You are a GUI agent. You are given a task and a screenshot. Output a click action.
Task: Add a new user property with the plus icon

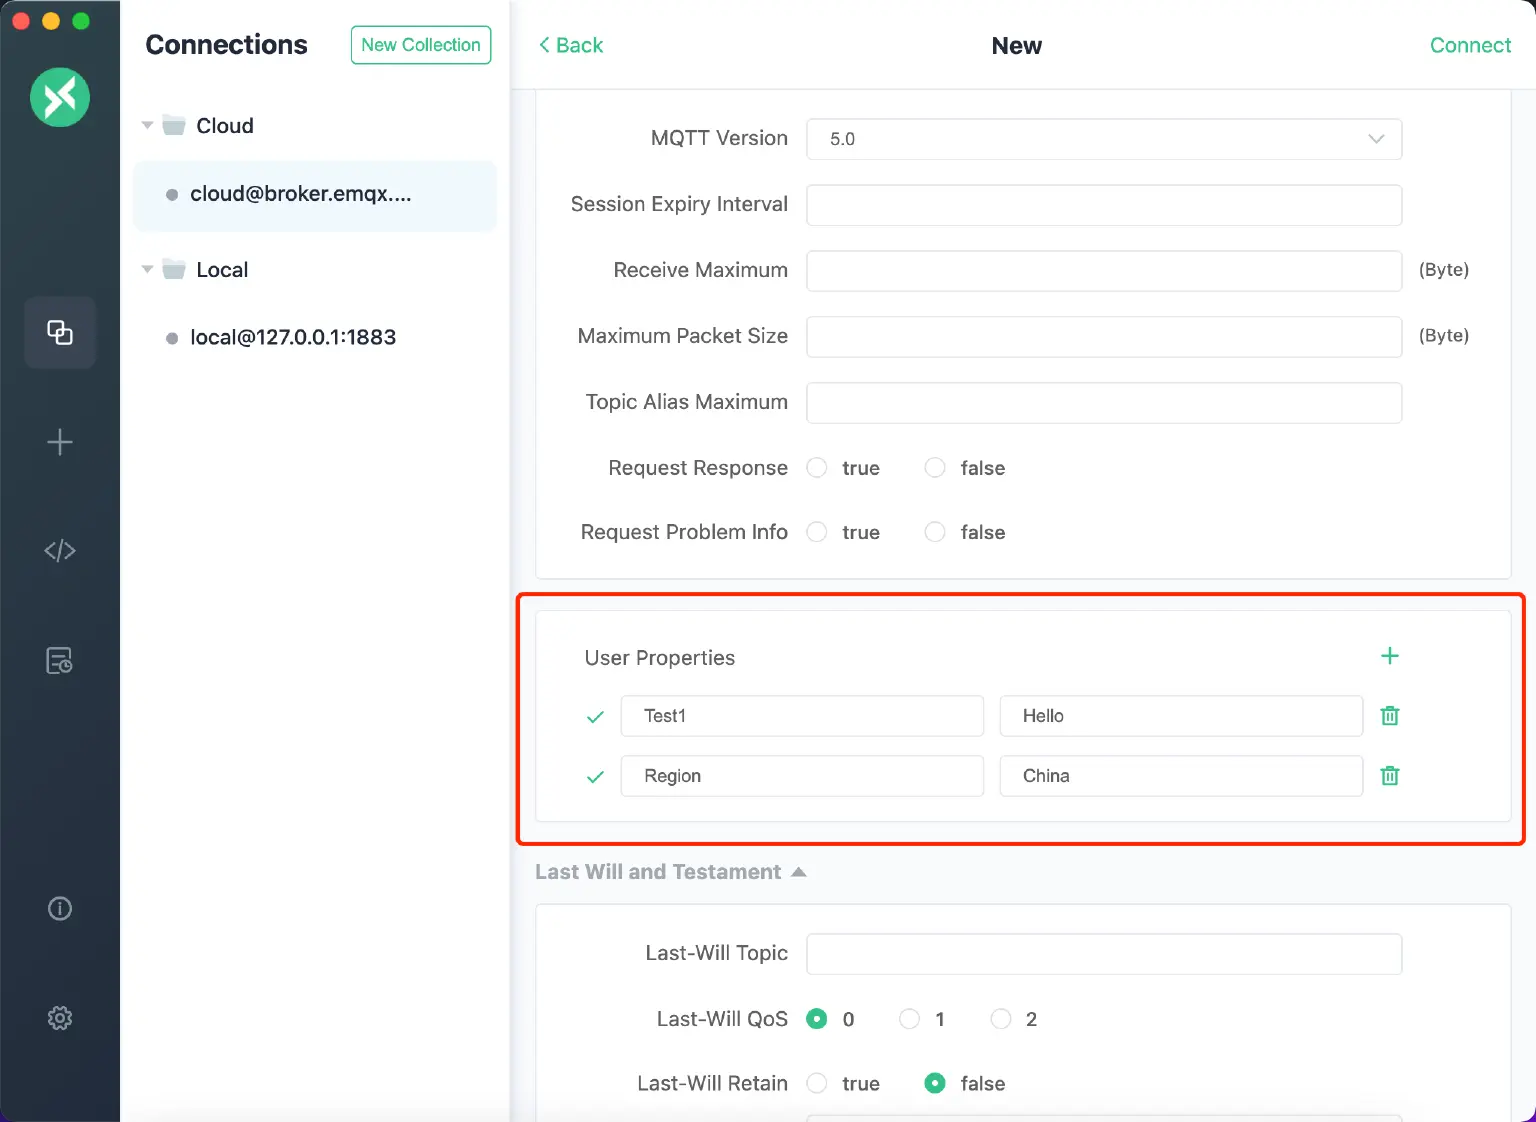1389,656
